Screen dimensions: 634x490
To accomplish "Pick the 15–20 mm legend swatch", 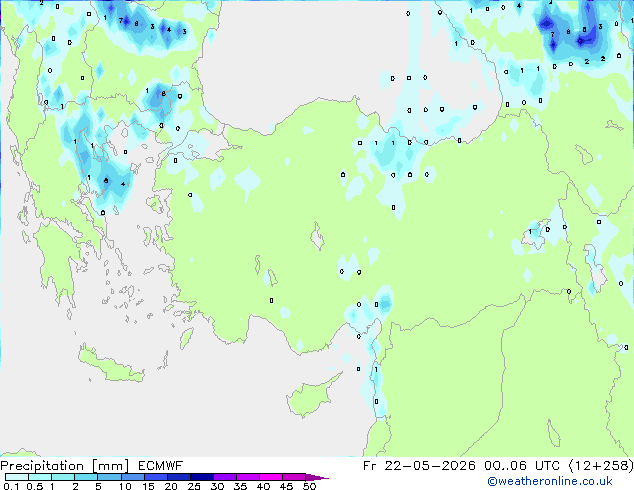I will click(155, 477).
